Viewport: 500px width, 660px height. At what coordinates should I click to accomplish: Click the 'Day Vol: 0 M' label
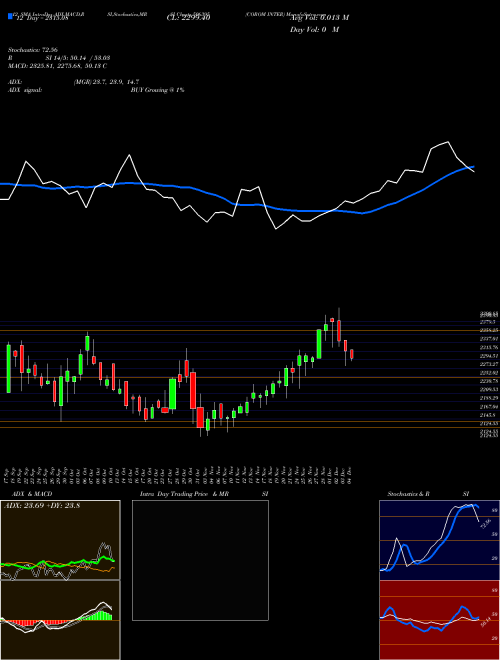pyautogui.click(x=314, y=30)
